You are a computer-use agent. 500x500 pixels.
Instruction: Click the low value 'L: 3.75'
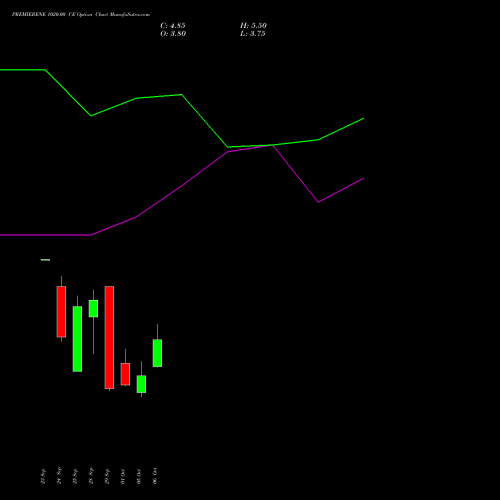pyautogui.click(x=253, y=34)
